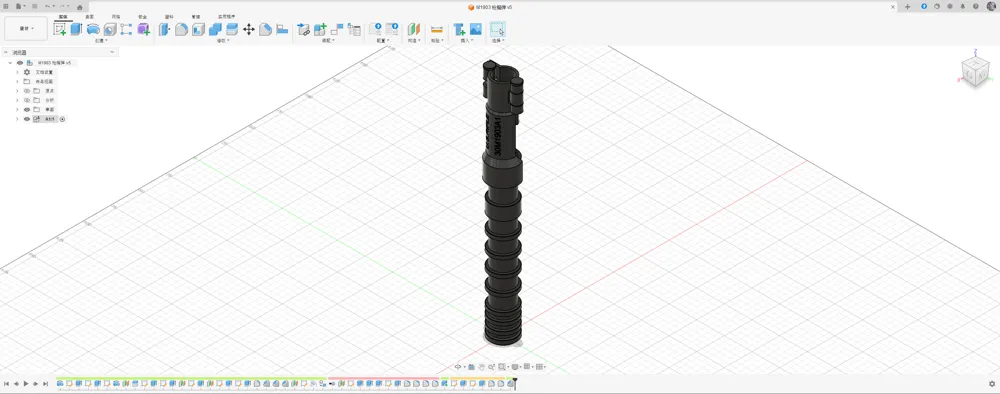
Task: Select the Create Sketch tool
Action: pos(60,29)
